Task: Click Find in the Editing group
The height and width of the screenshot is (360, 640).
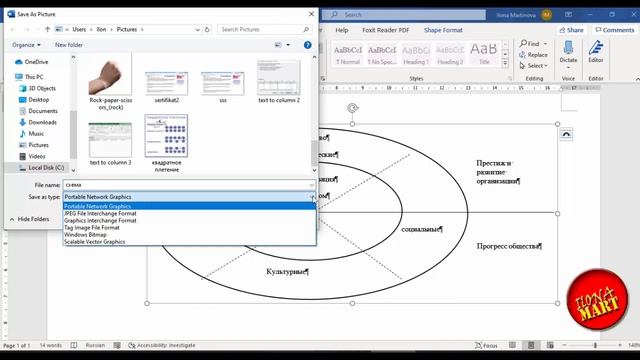Action: point(530,44)
